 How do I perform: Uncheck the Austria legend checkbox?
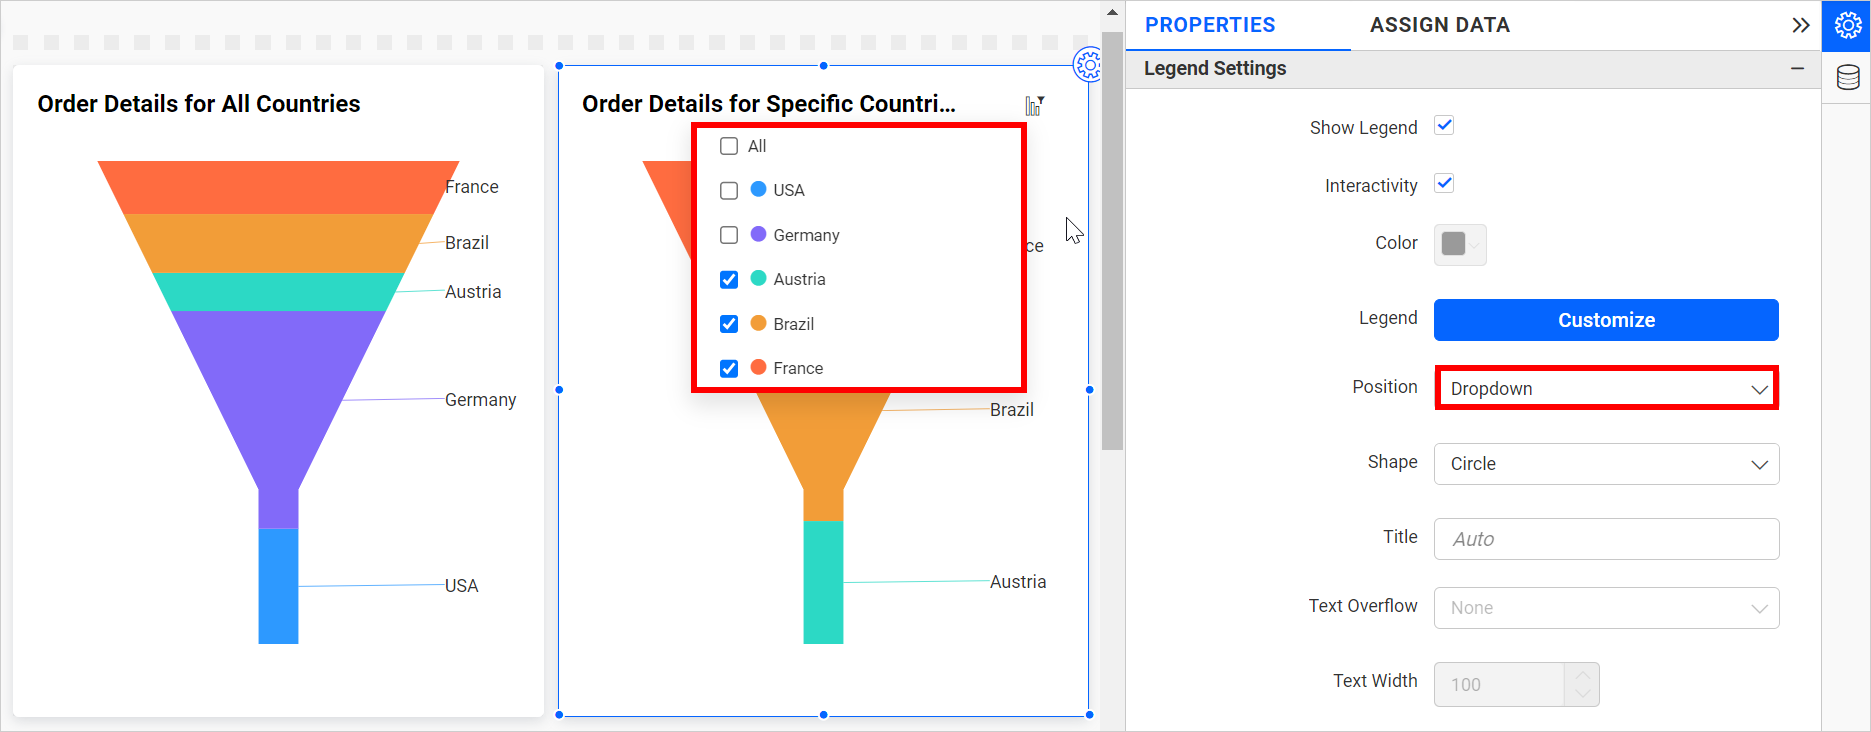[729, 279]
